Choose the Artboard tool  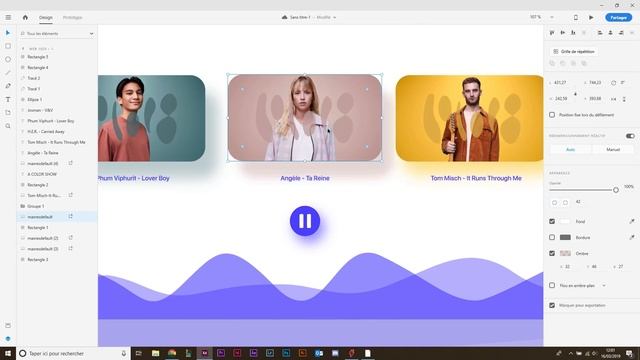point(8,113)
